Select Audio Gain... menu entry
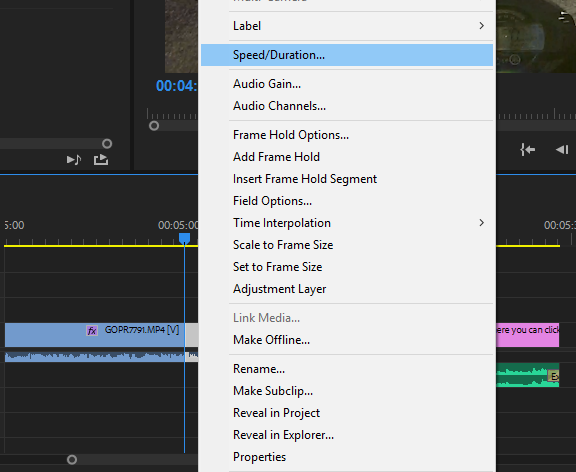Image resolution: width=576 pixels, height=472 pixels. 347,84
